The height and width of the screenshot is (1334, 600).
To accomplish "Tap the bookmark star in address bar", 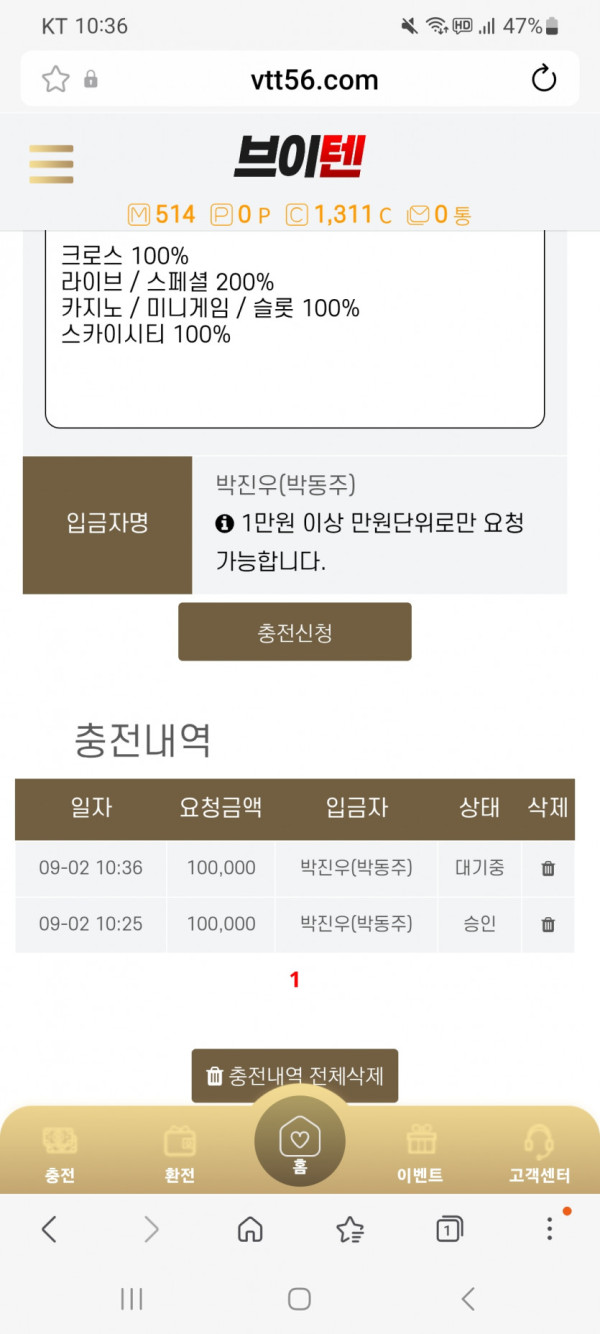I will coord(55,79).
